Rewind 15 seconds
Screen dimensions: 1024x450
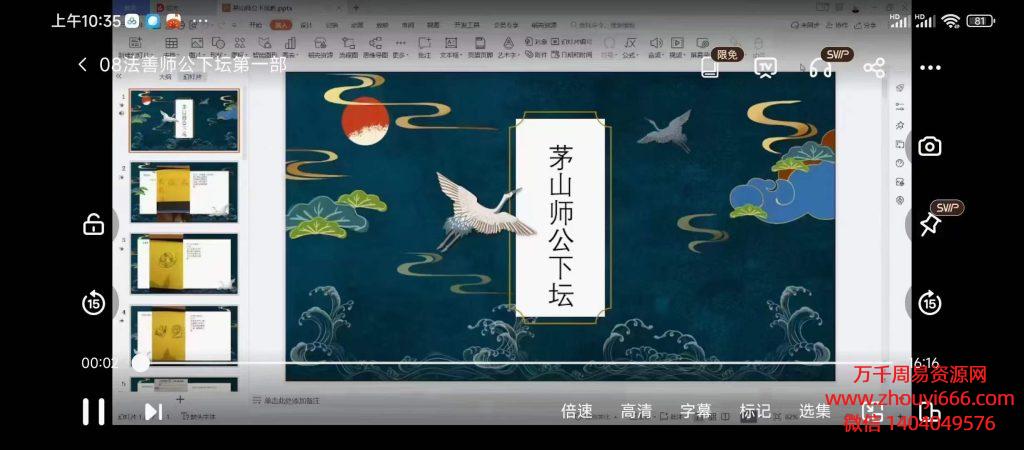coord(94,303)
